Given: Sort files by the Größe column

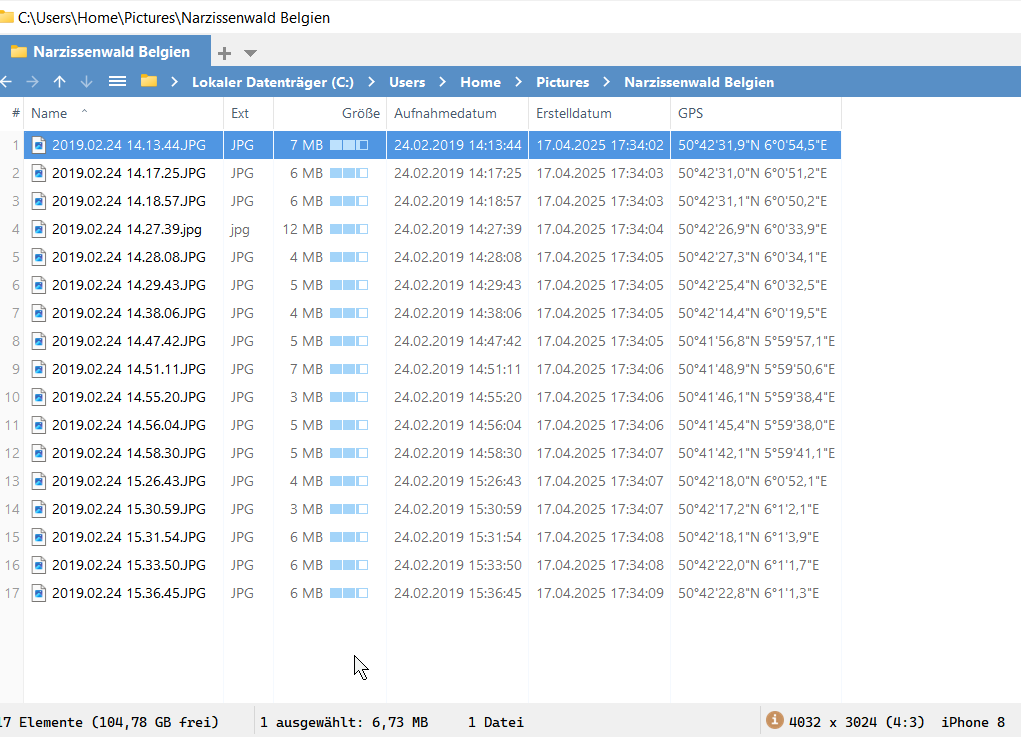Looking at the screenshot, I should (x=360, y=113).
